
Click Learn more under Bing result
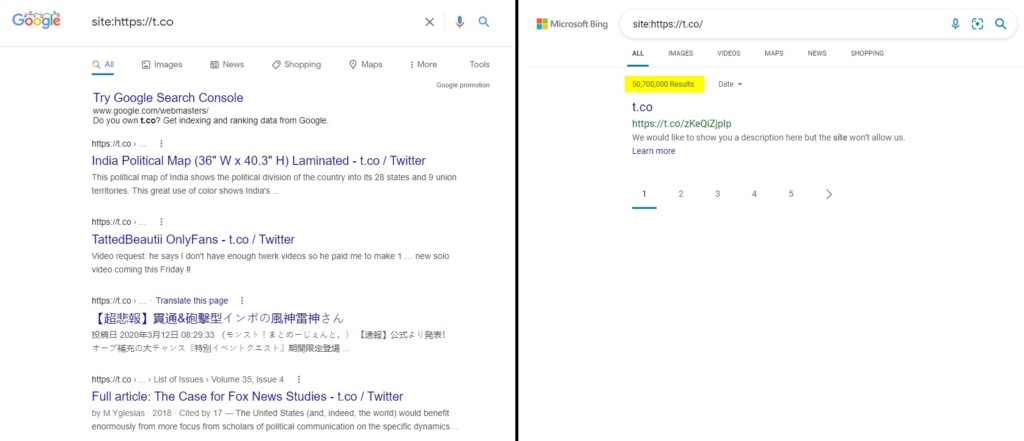point(654,151)
